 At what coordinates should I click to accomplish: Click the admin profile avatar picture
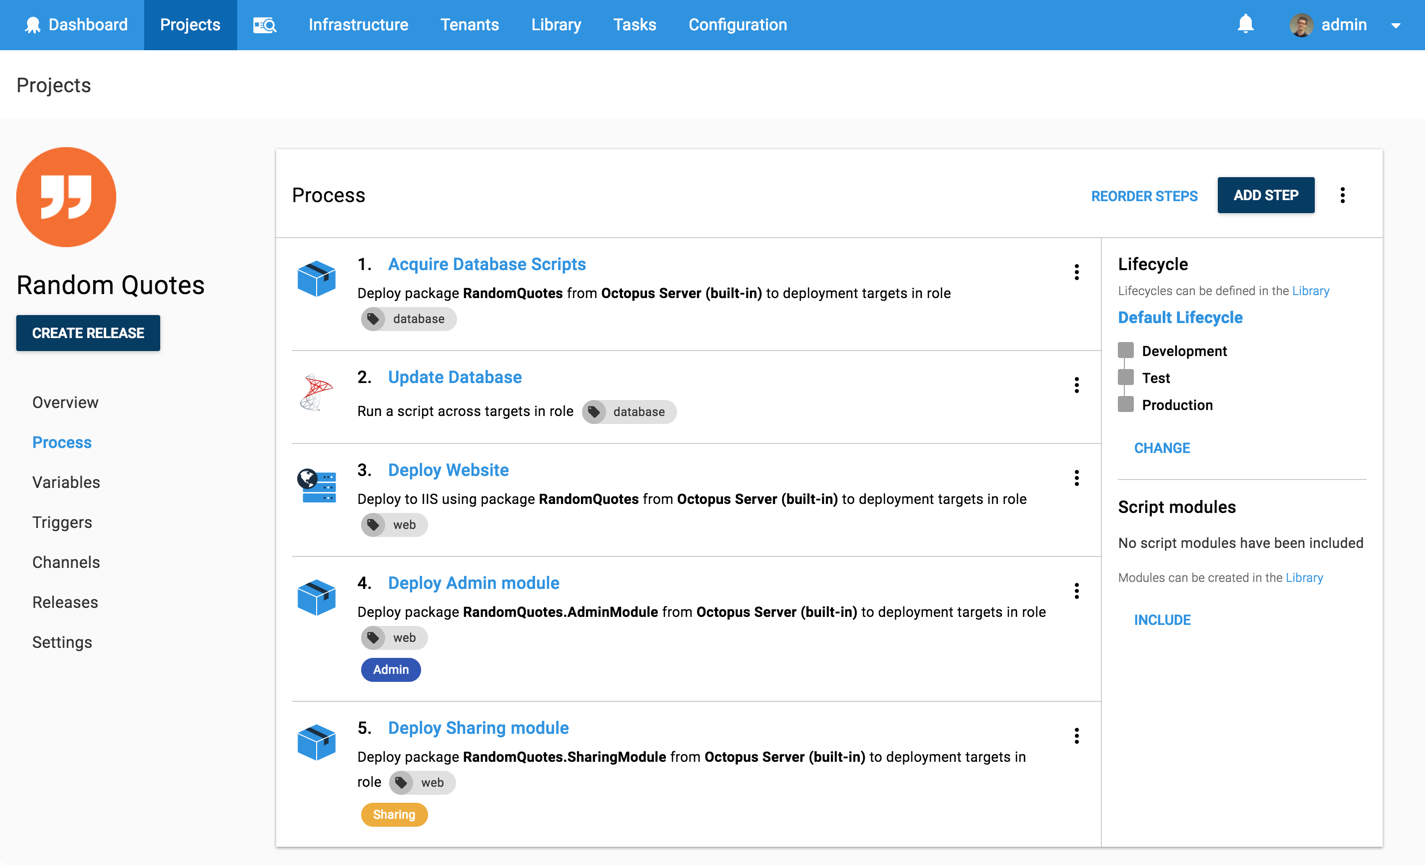coord(1300,24)
